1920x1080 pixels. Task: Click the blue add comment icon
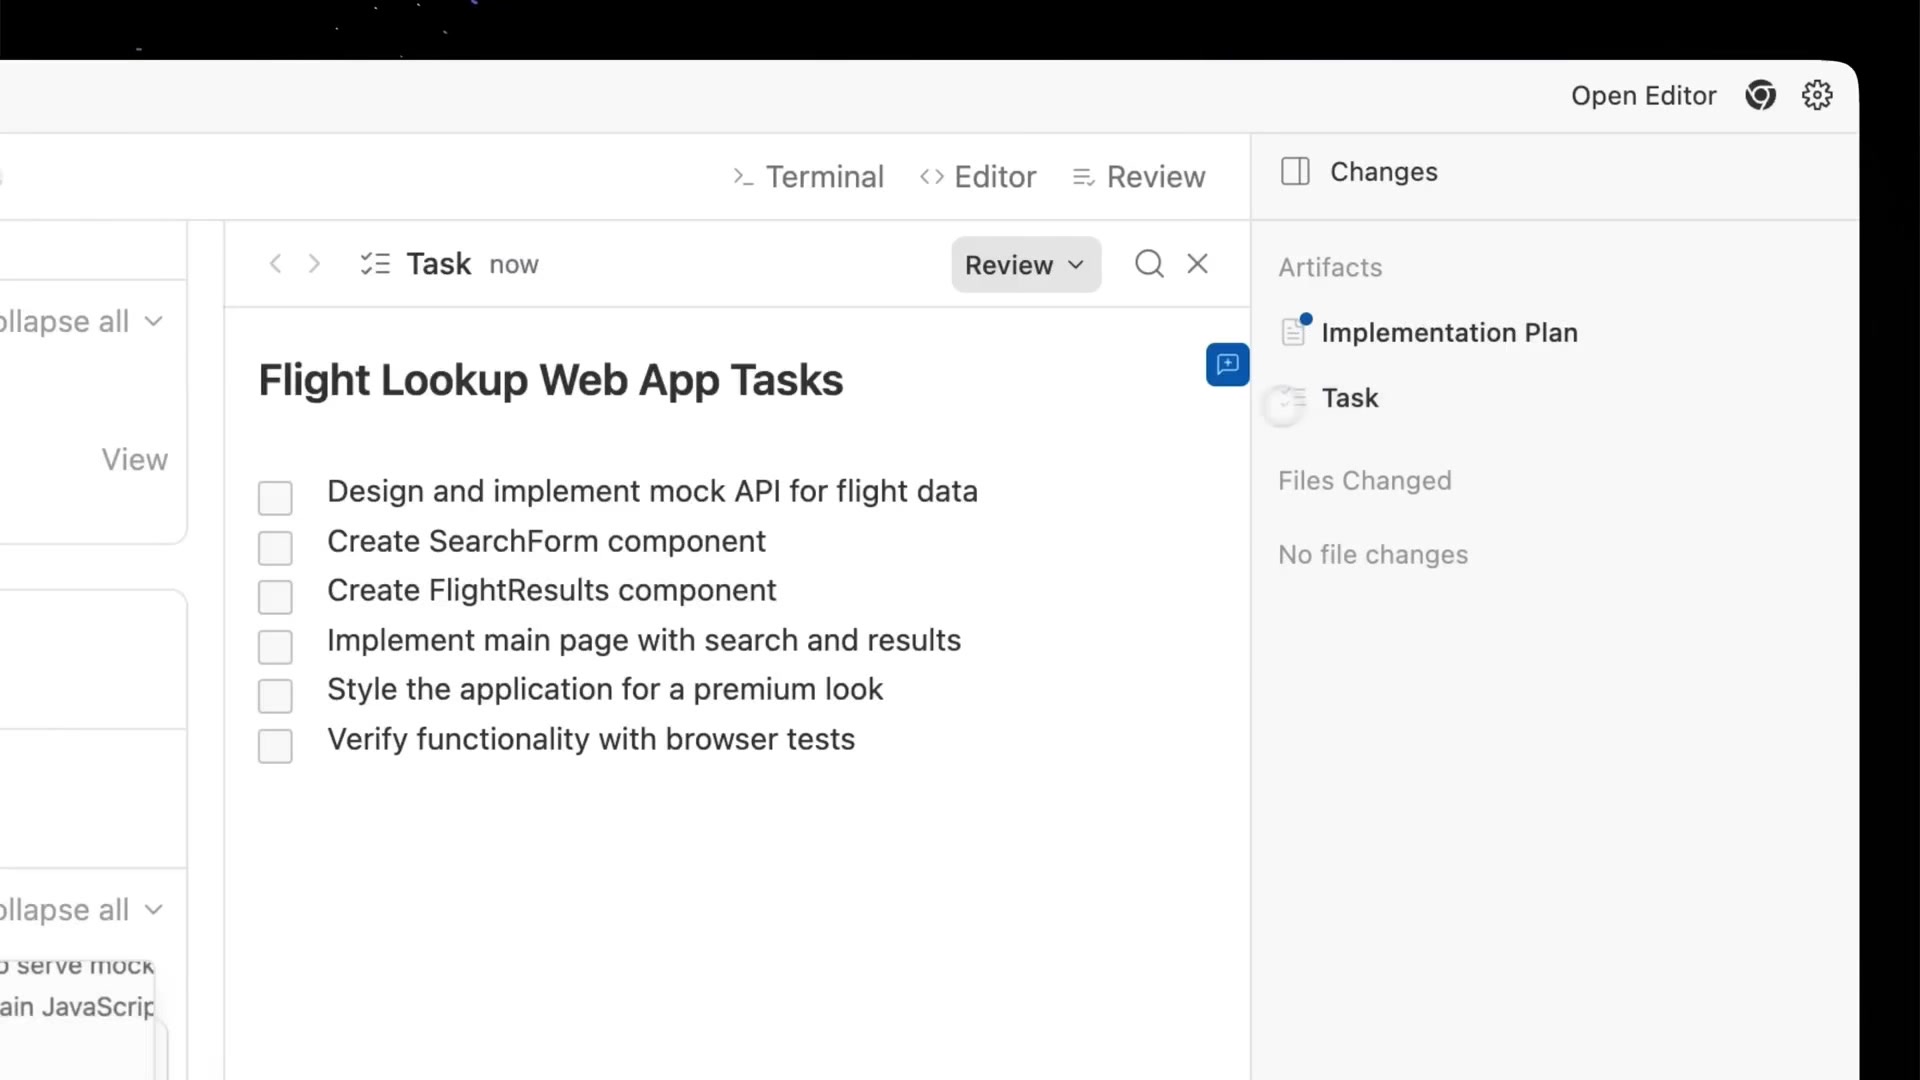click(x=1227, y=364)
